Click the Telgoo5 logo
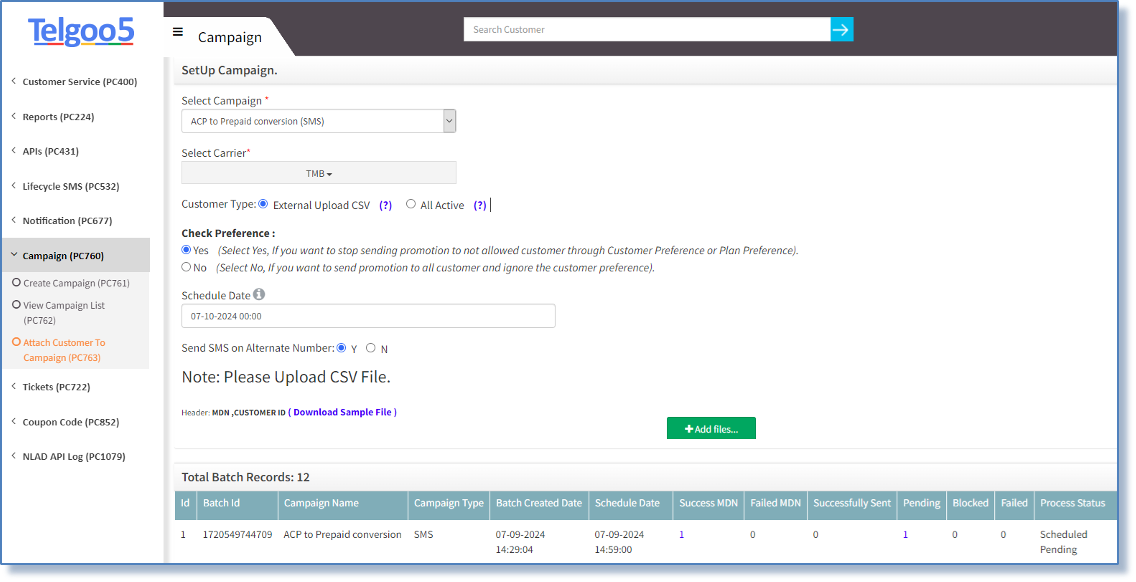The image size is (1136, 582). pyautogui.click(x=80, y=31)
